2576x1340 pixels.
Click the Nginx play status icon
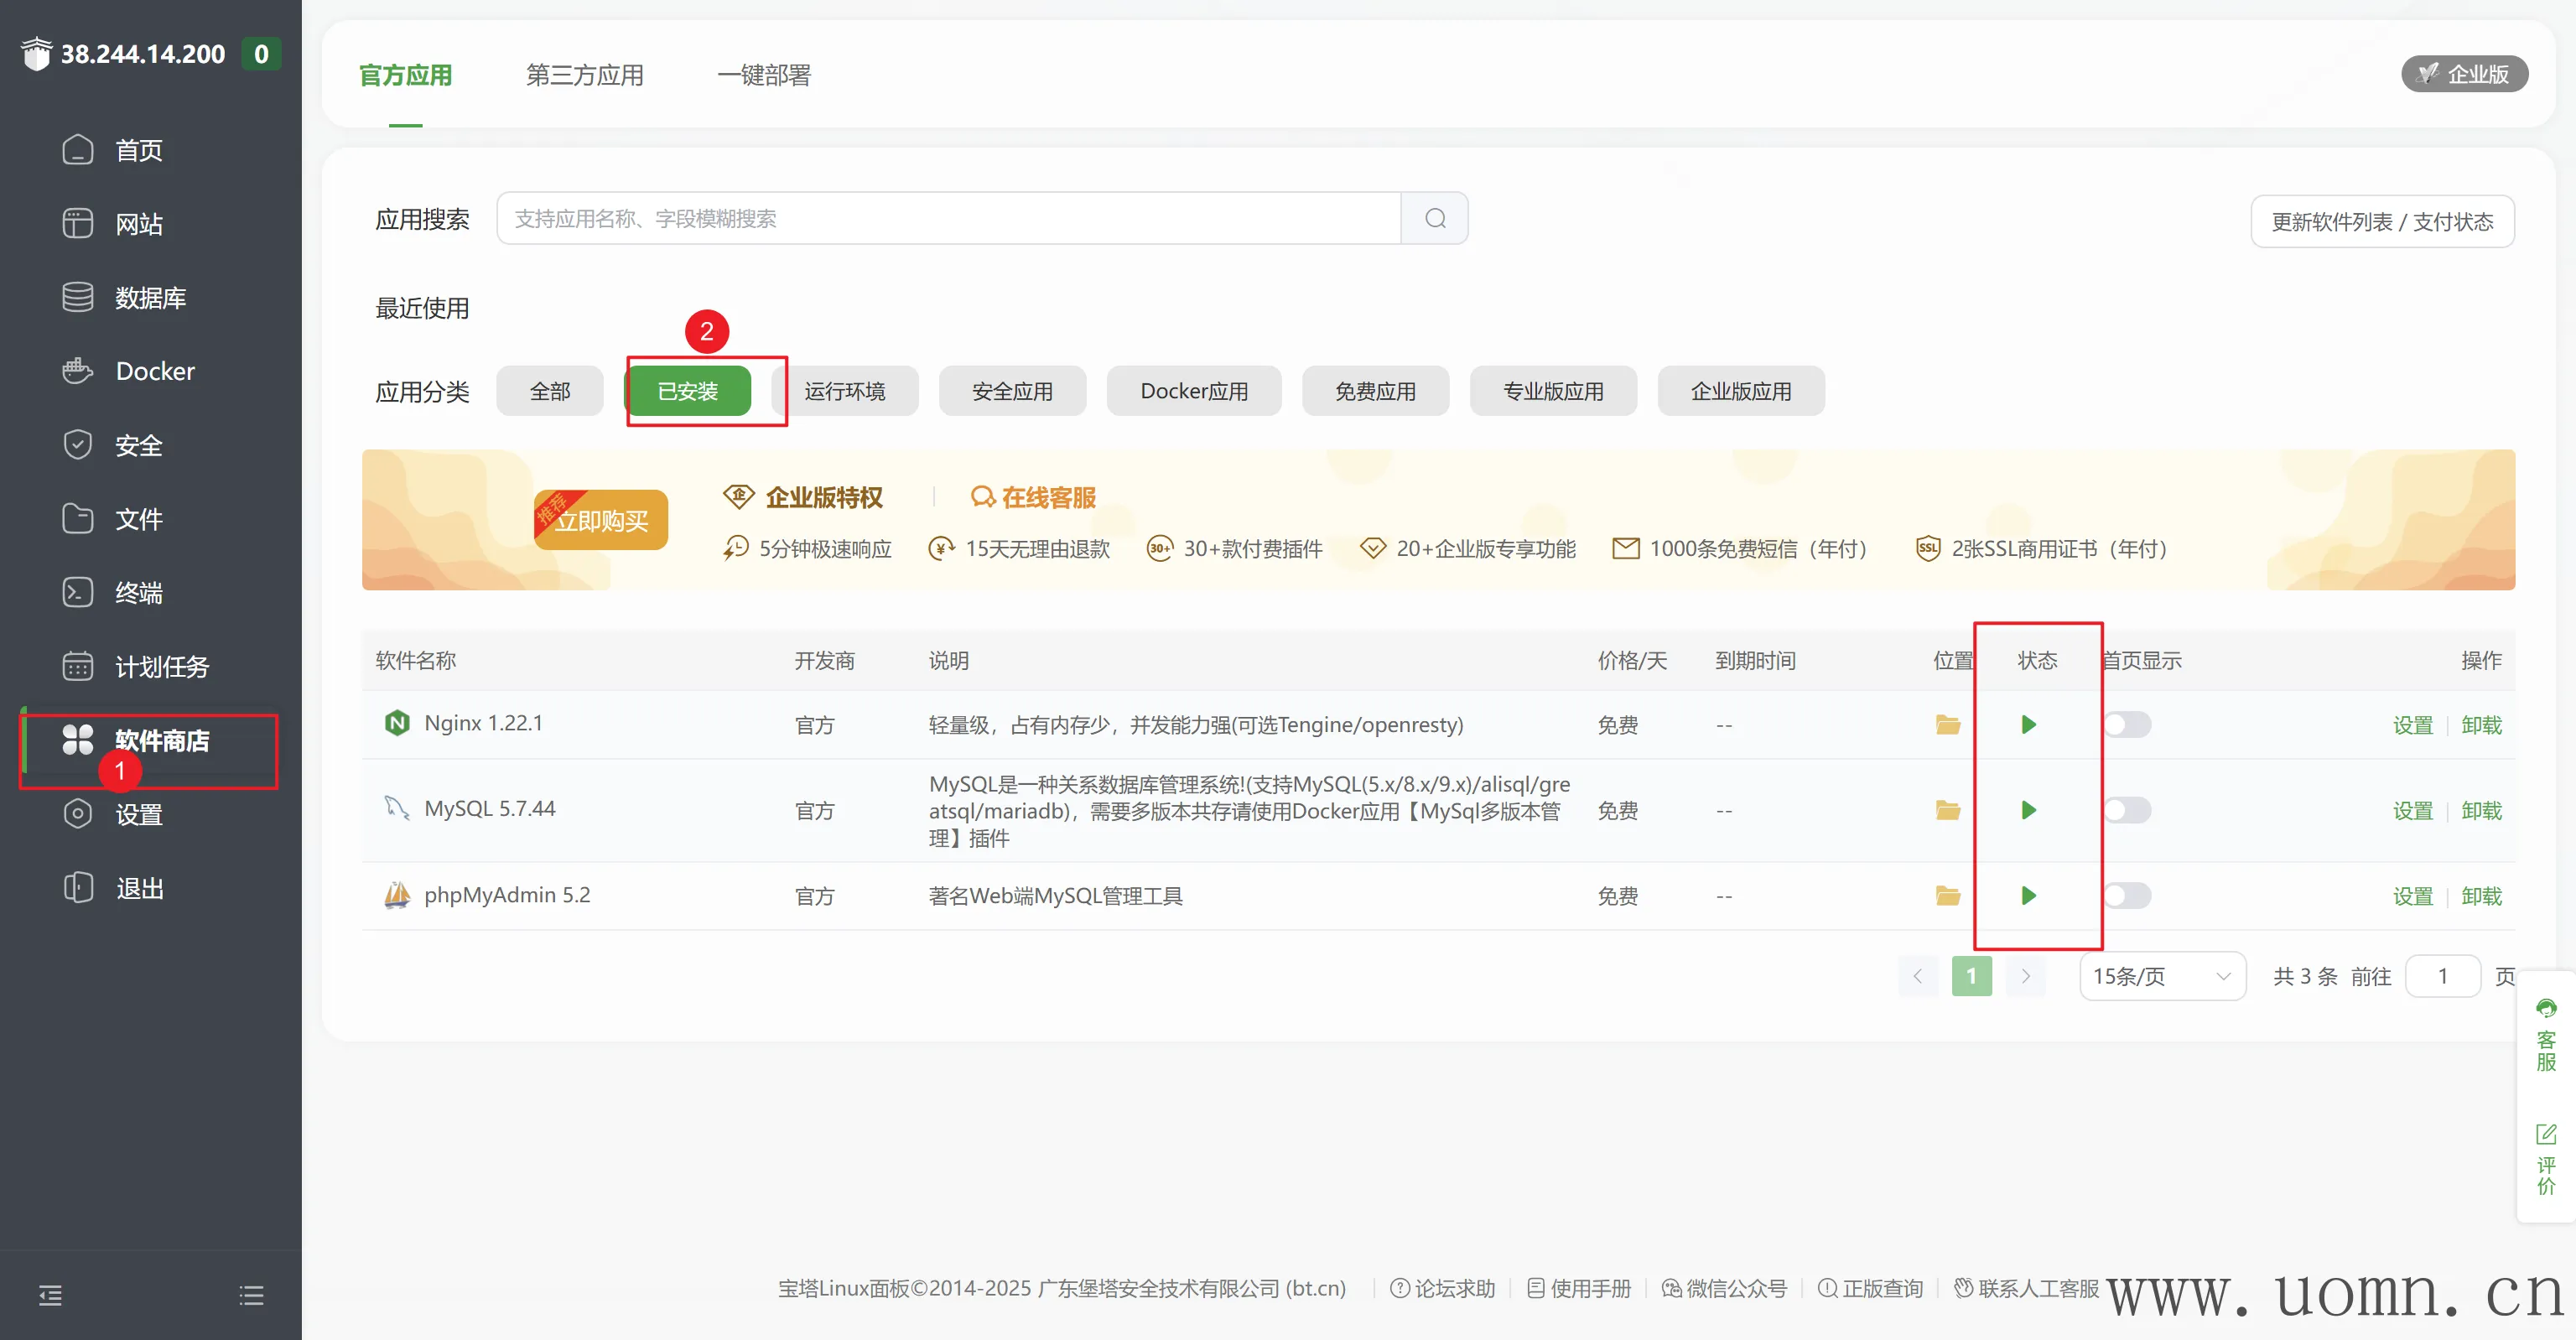(2028, 724)
